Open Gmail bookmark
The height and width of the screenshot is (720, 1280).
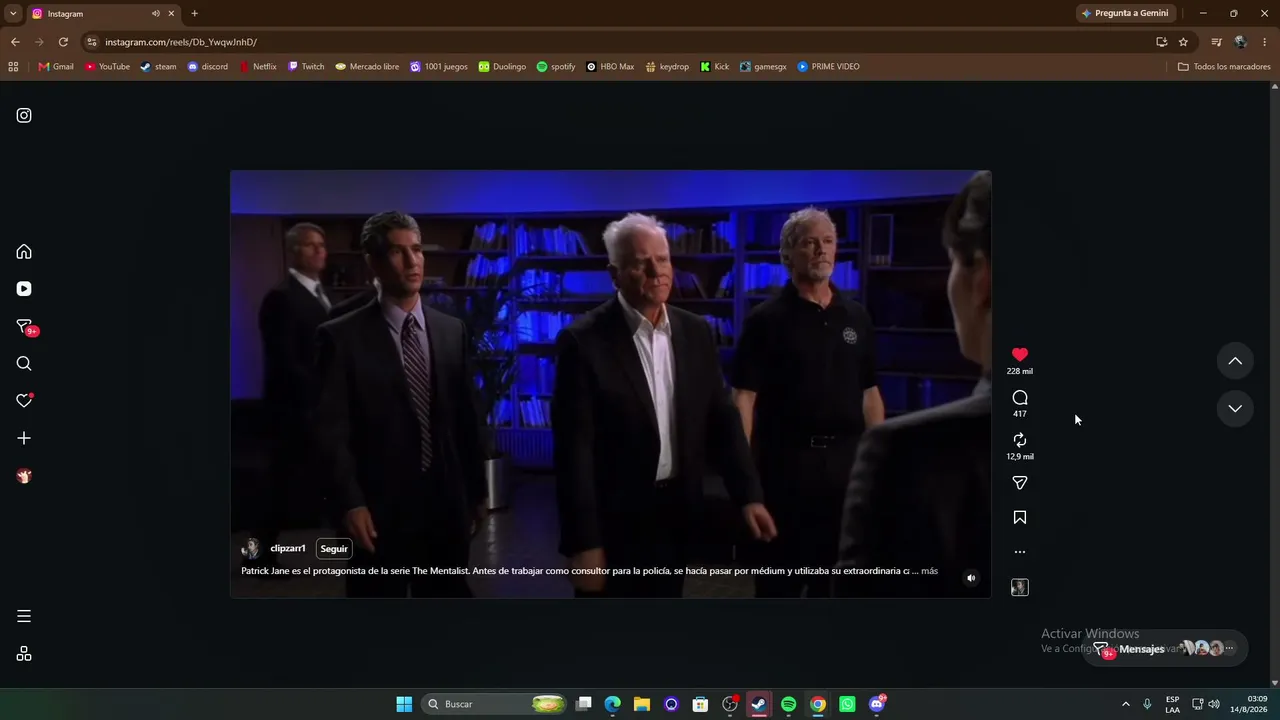(56, 67)
